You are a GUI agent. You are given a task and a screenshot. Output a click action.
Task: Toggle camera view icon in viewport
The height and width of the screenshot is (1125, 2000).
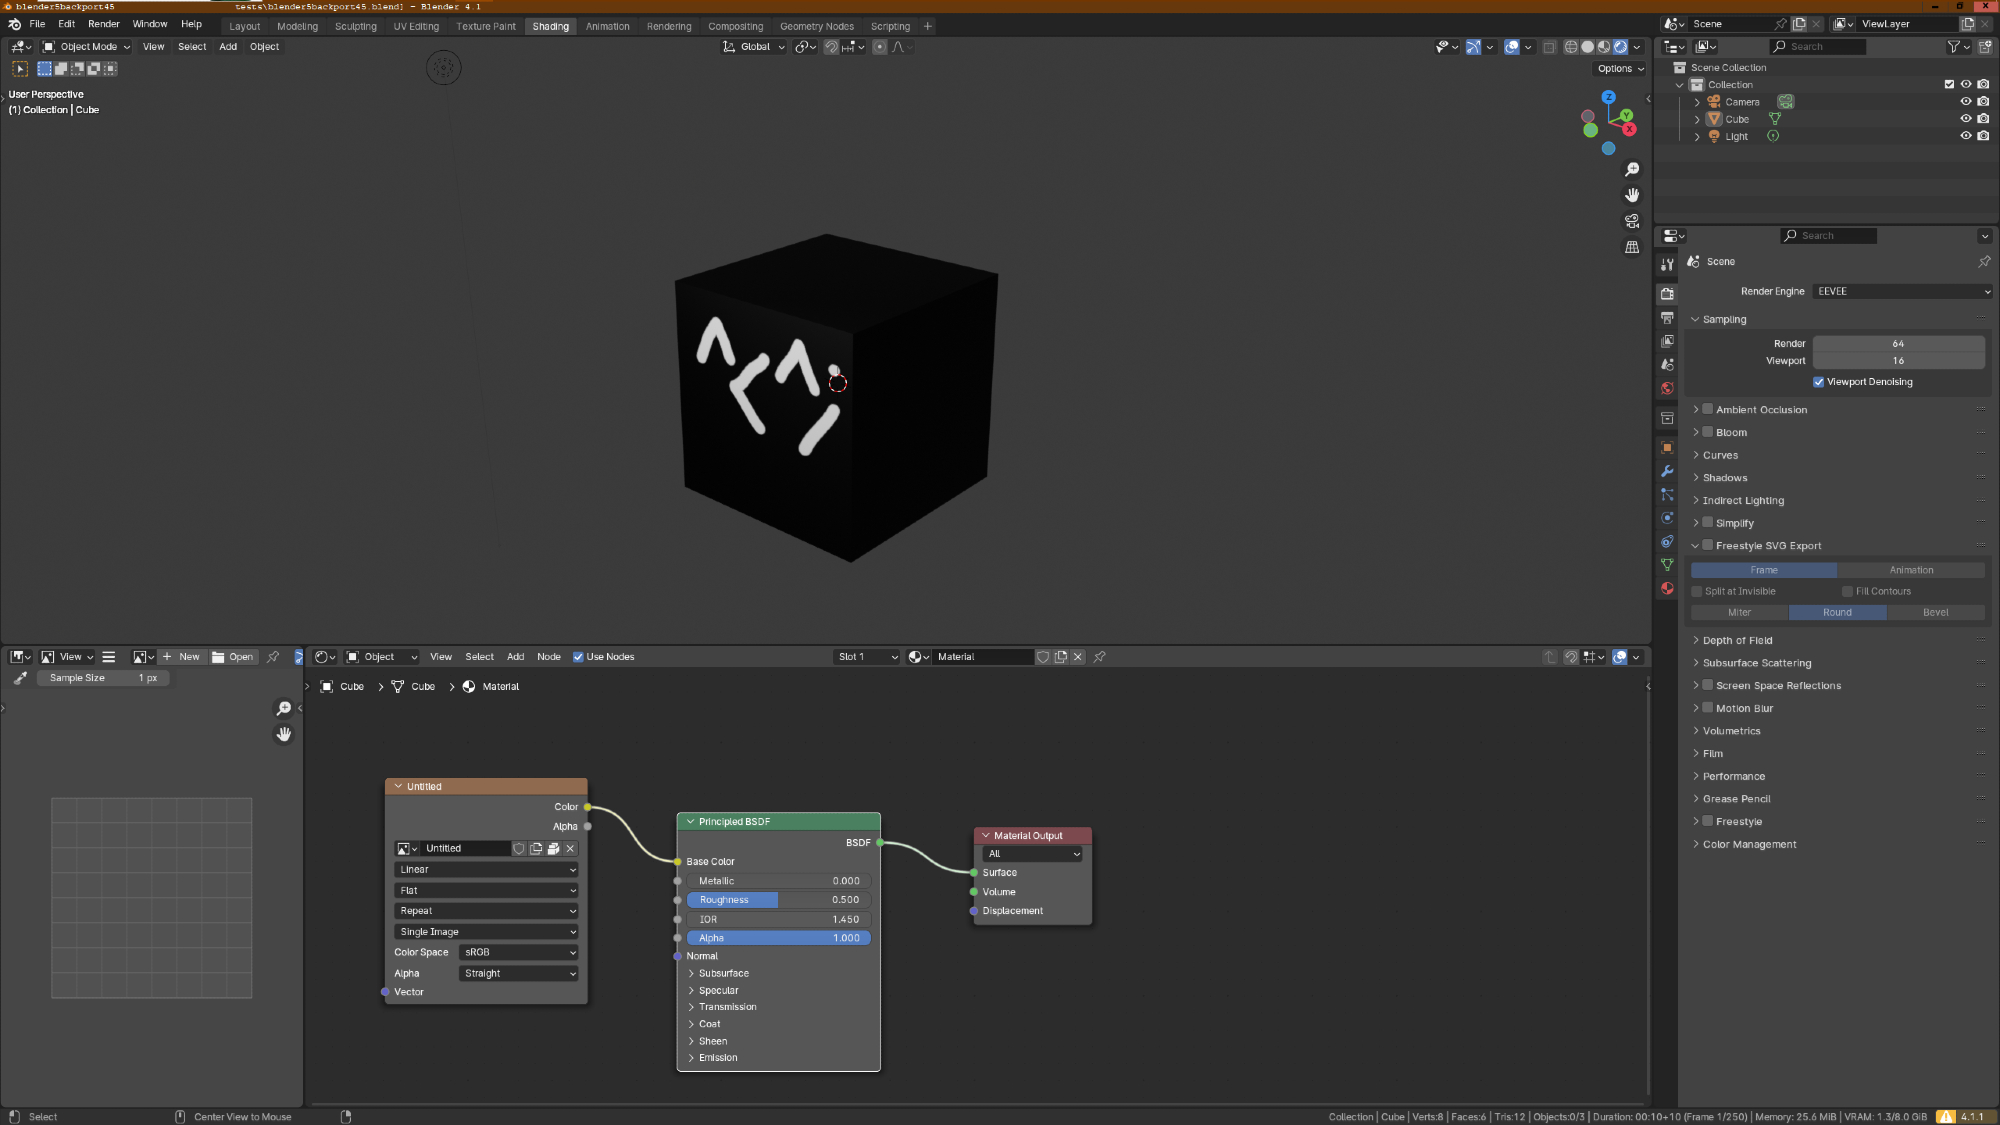[x=1632, y=221]
